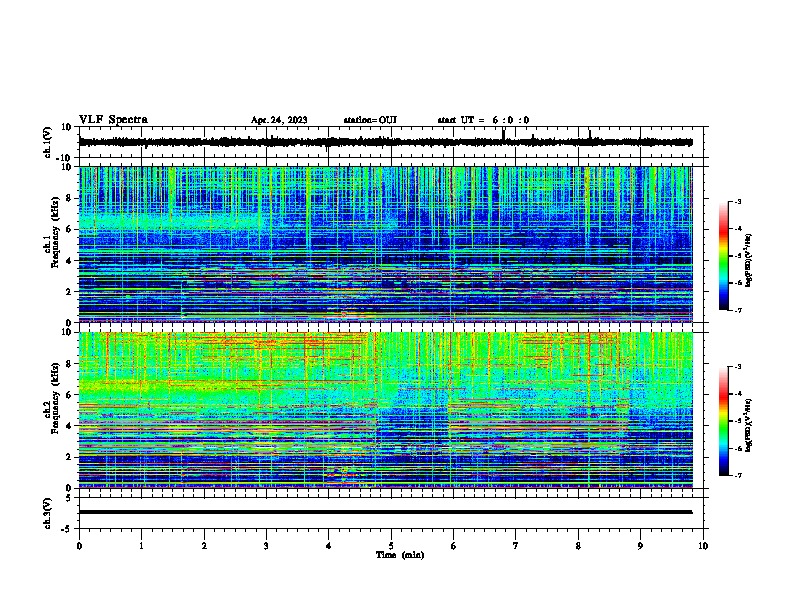Select the date text 'Apr. 24, 2023'
Screen dimensions: 792x612
point(279,120)
